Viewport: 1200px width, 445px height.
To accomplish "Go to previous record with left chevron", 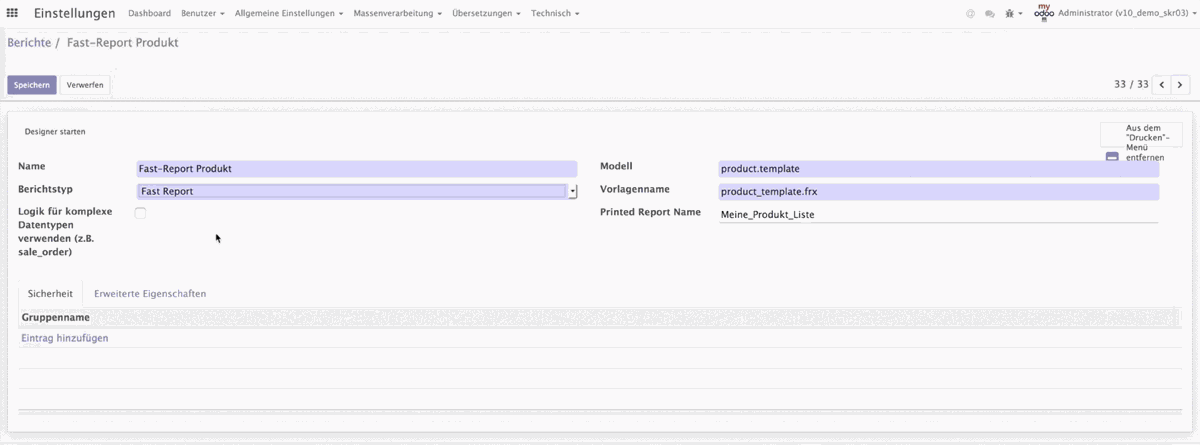I will (x=1162, y=85).
